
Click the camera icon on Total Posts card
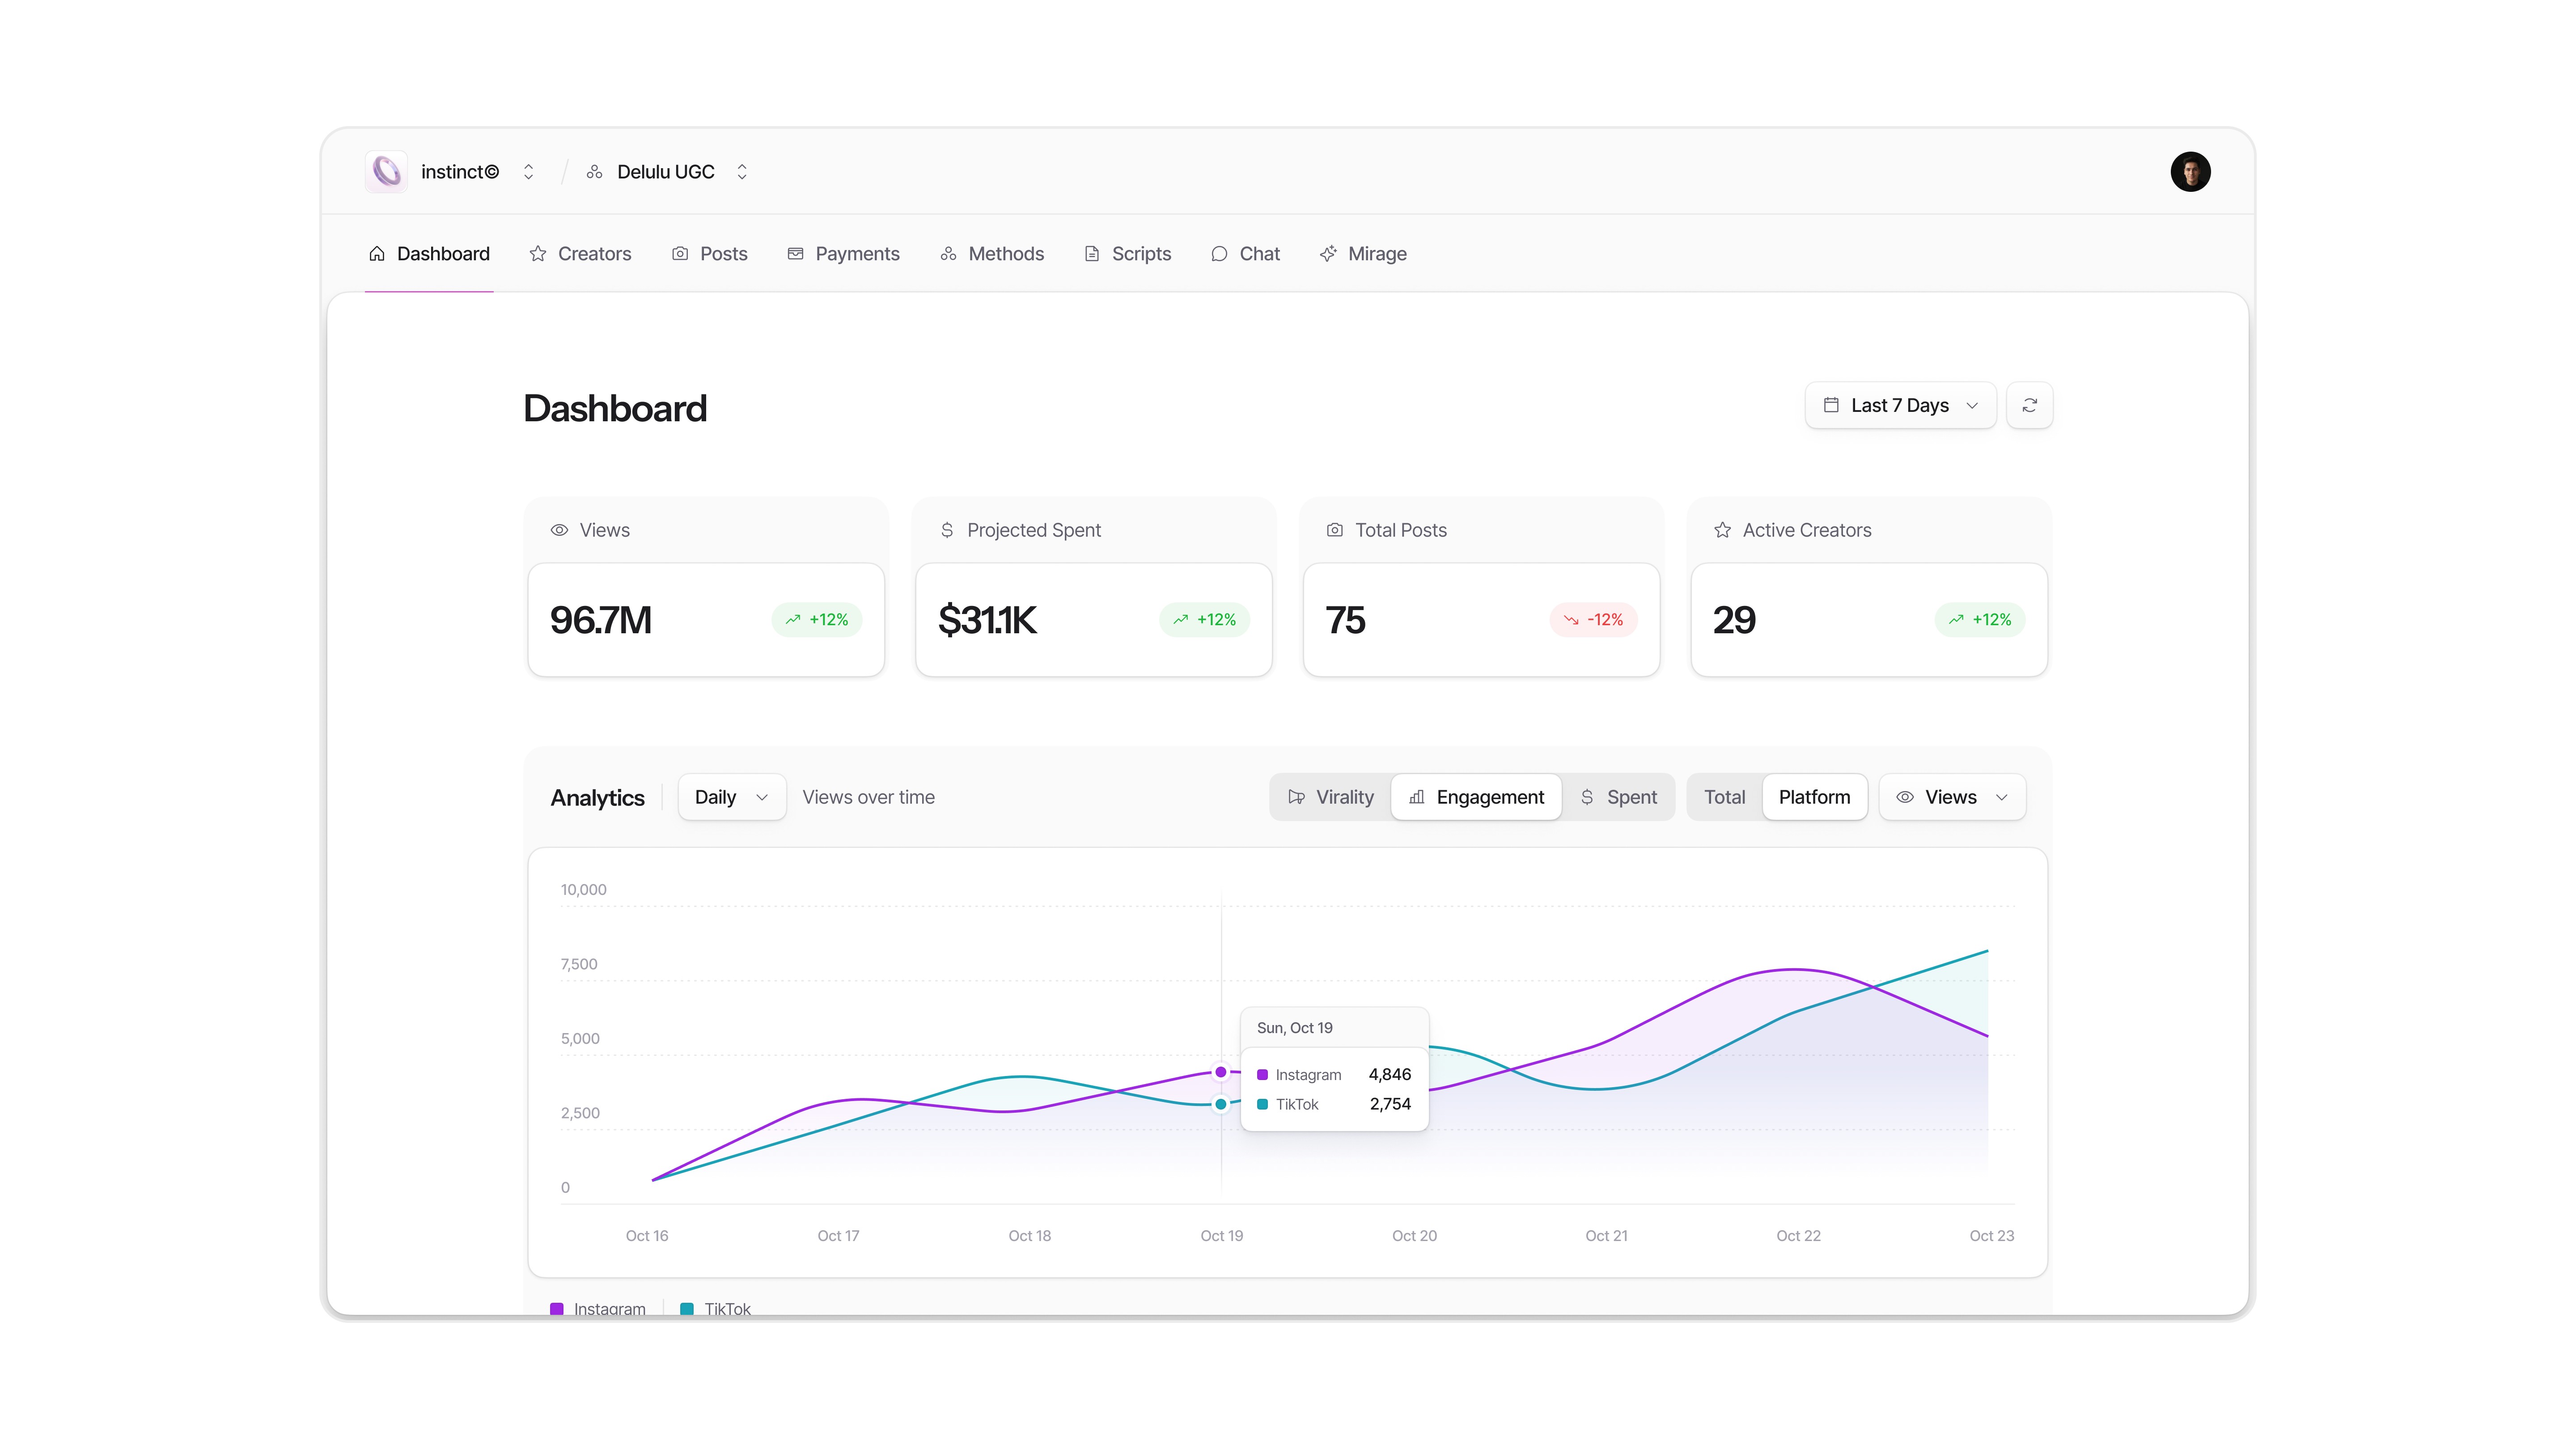coord(1334,530)
